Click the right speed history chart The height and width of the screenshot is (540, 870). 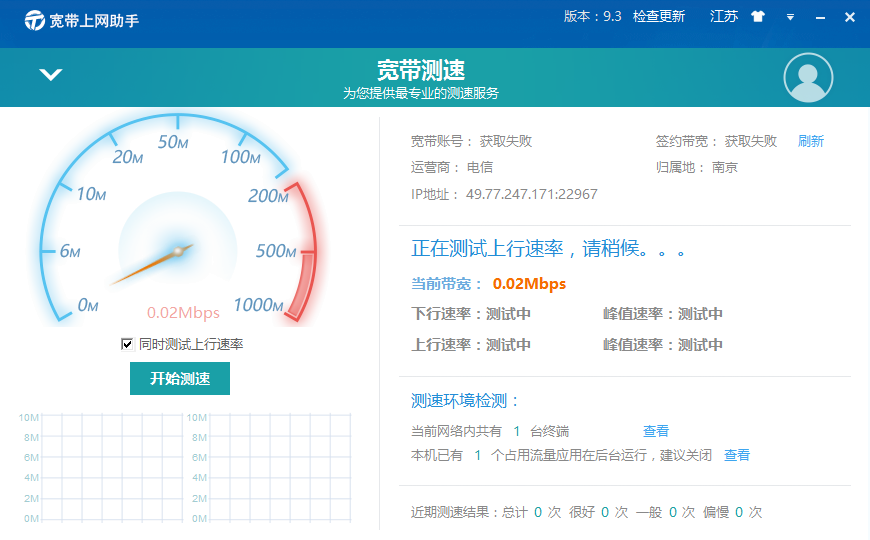click(x=269, y=467)
